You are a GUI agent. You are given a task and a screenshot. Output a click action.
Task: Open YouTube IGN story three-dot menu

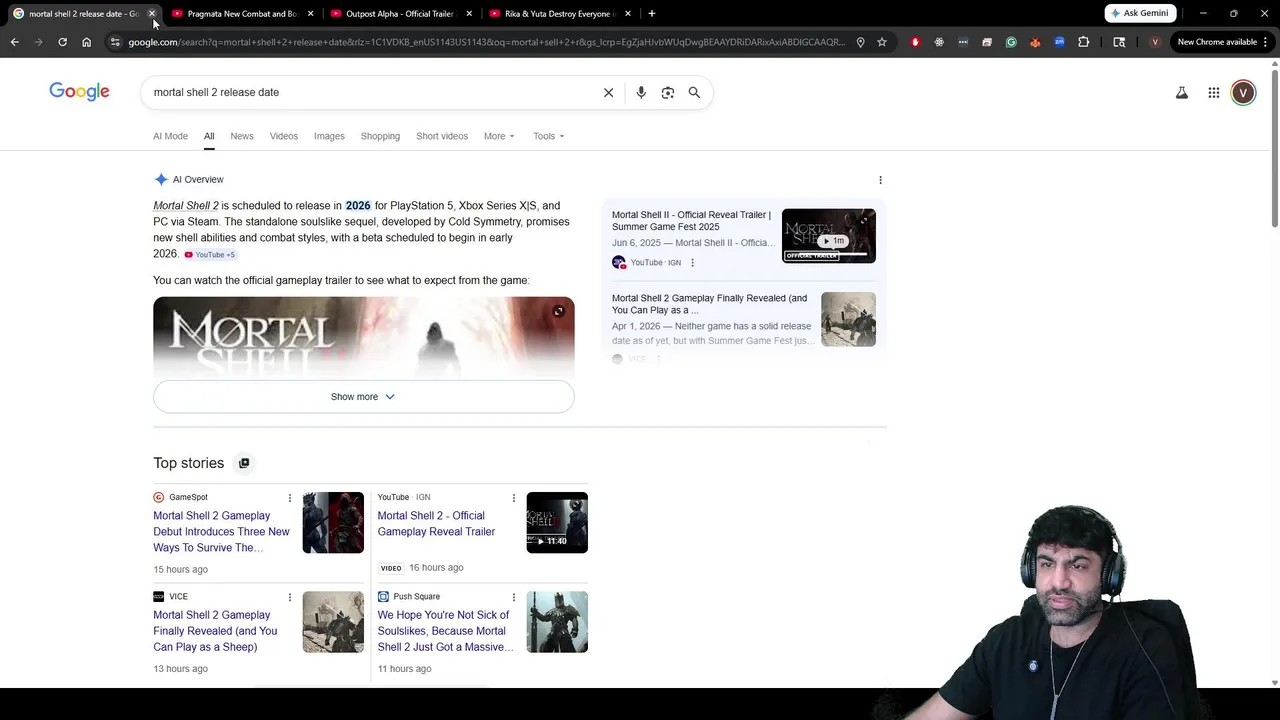[x=514, y=498]
